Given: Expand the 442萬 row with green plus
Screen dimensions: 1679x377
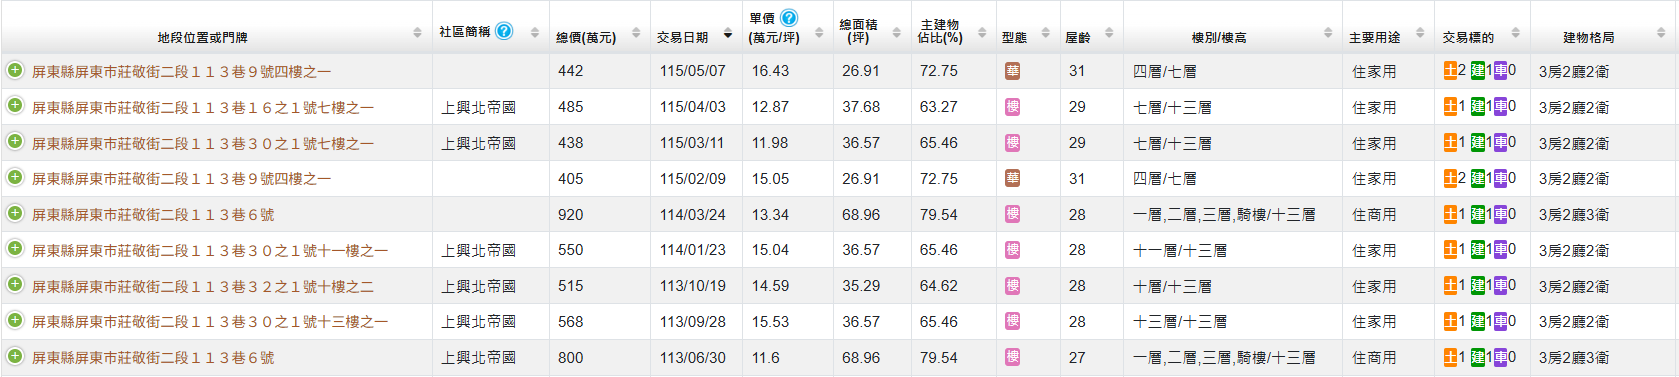Looking at the screenshot, I should pos(15,71).
